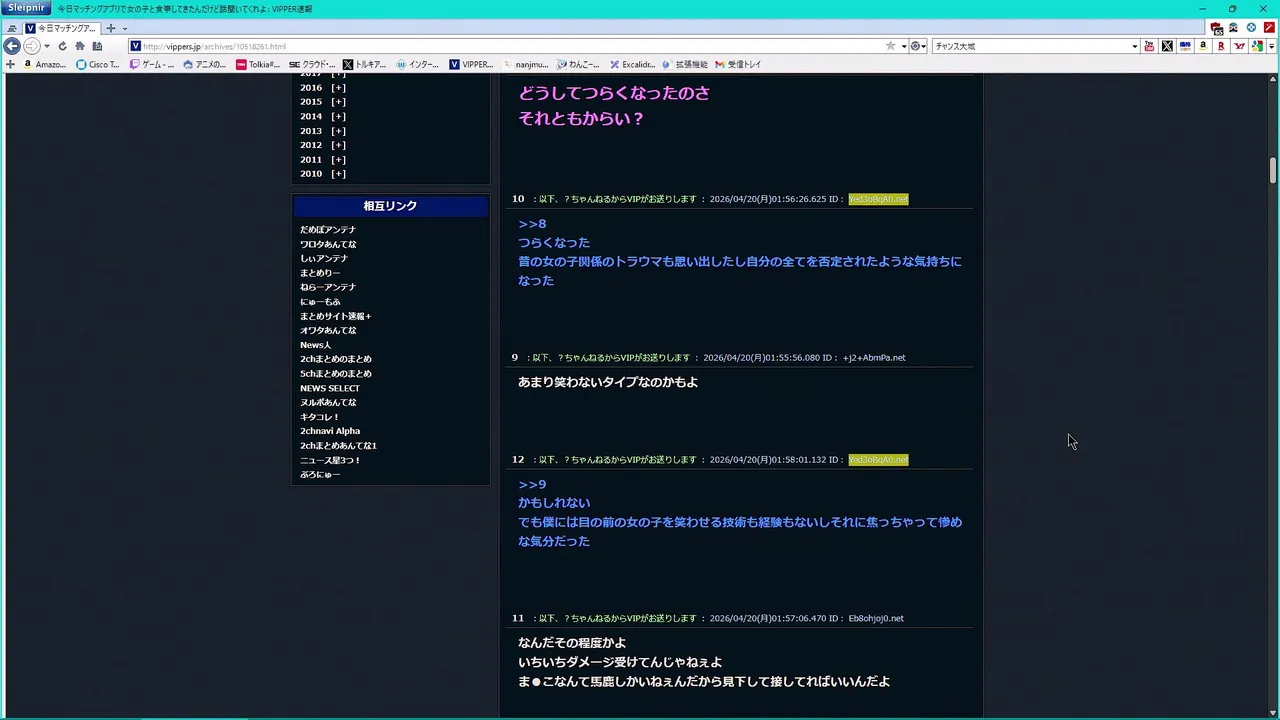Open the 拡張機能 bookmark
This screenshot has width=1280, height=720.
coord(685,64)
